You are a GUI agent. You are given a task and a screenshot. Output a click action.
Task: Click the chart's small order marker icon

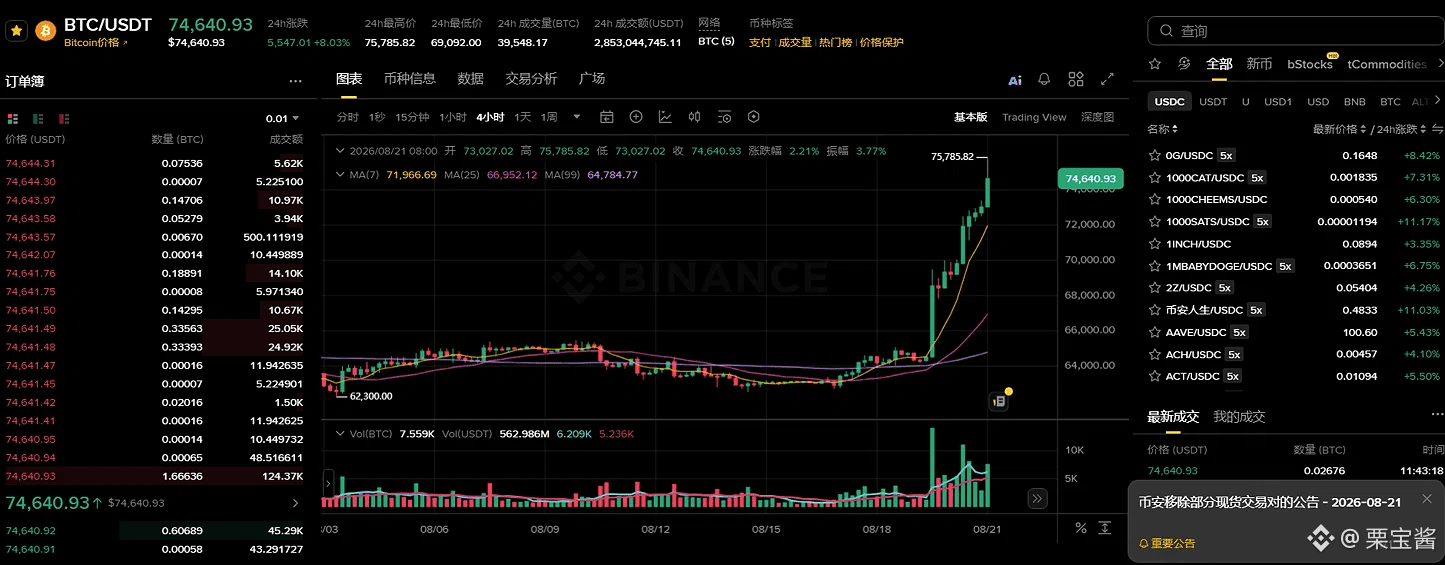(998, 401)
